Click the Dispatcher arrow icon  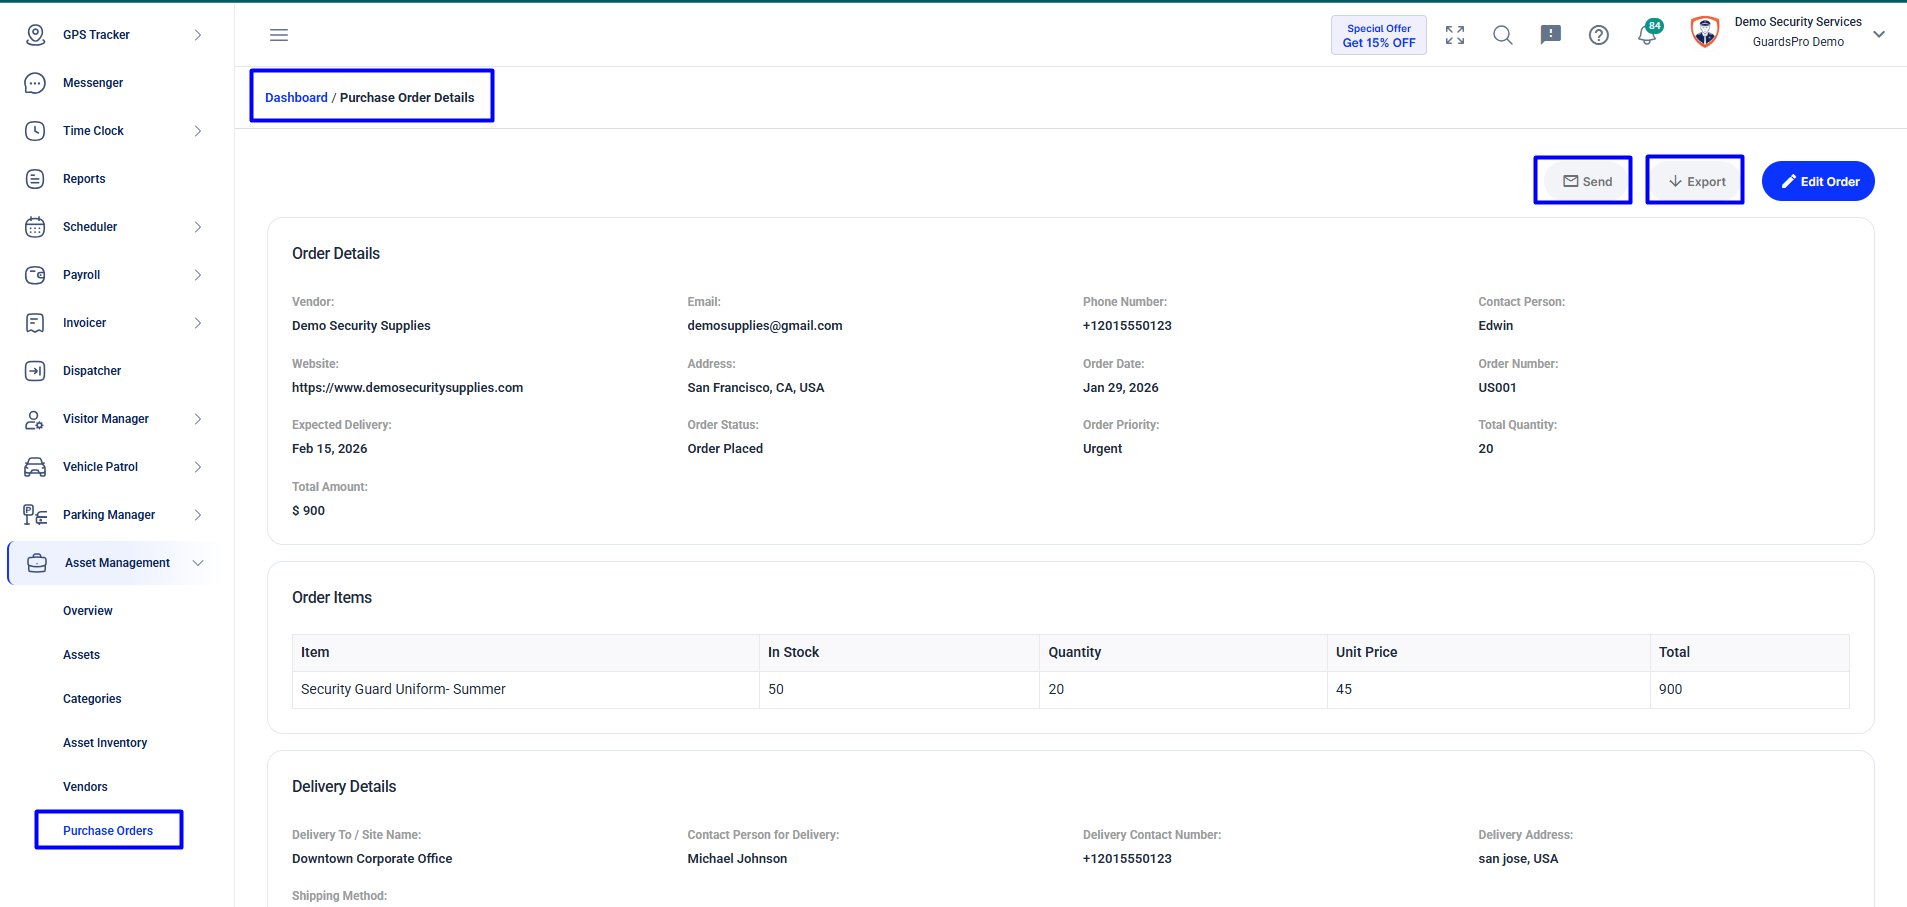[x=35, y=371]
